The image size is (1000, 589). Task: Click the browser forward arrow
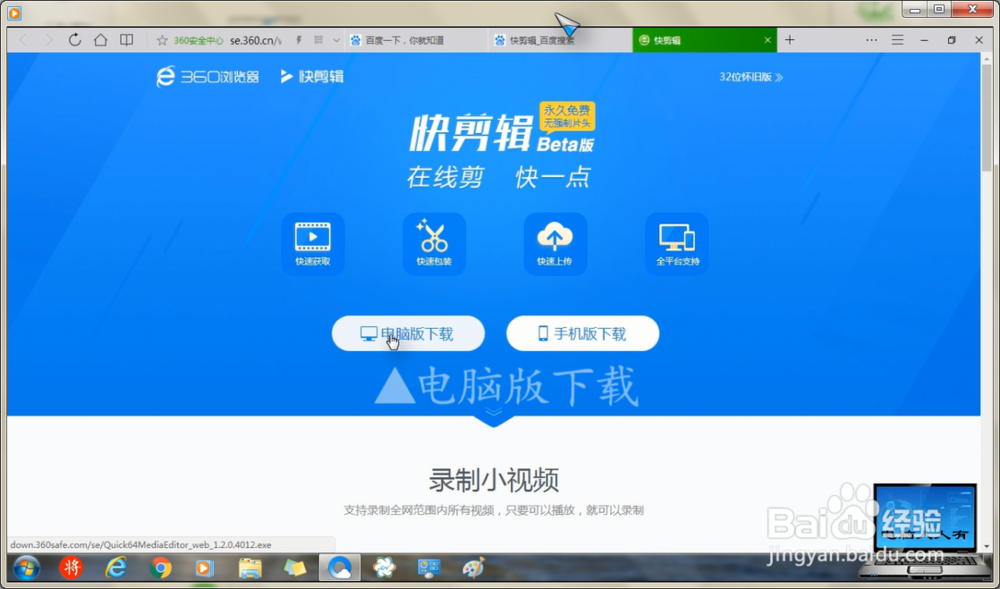pyautogui.click(x=48, y=40)
